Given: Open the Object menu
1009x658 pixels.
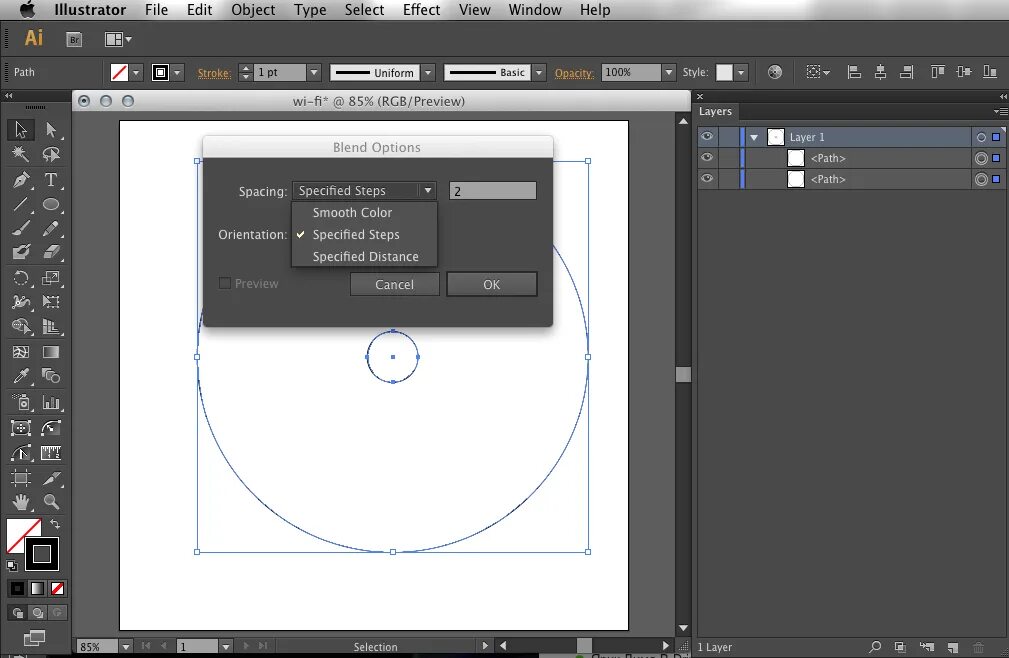Looking at the screenshot, I should (x=253, y=10).
